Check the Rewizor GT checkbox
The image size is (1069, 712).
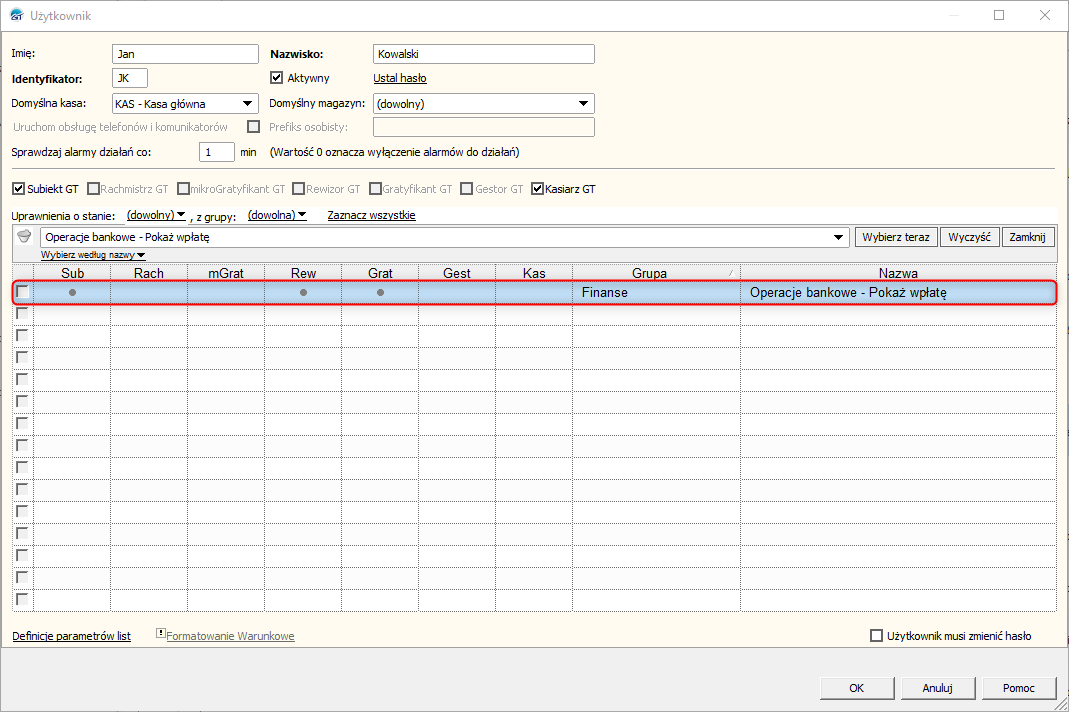tap(298, 189)
